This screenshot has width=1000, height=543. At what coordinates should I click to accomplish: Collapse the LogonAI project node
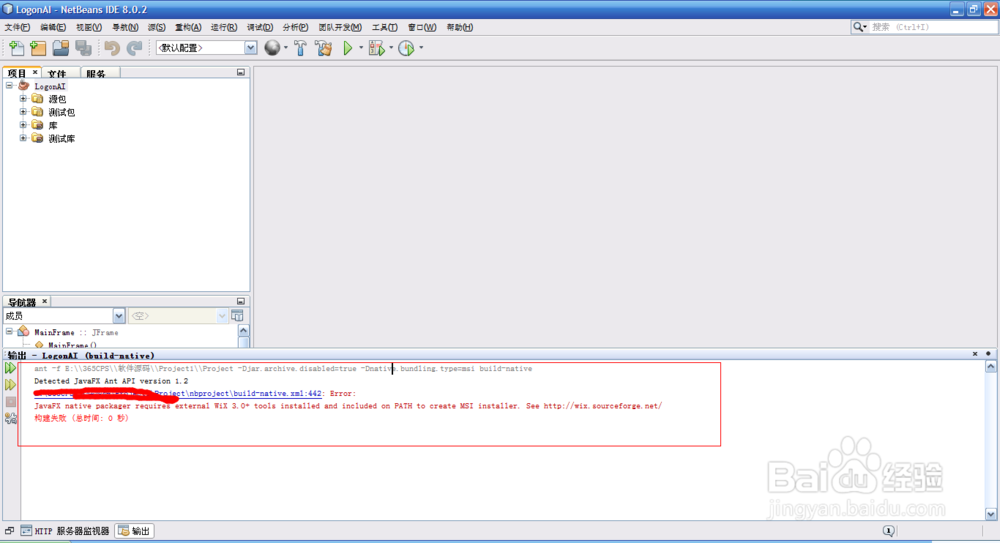click(10, 86)
